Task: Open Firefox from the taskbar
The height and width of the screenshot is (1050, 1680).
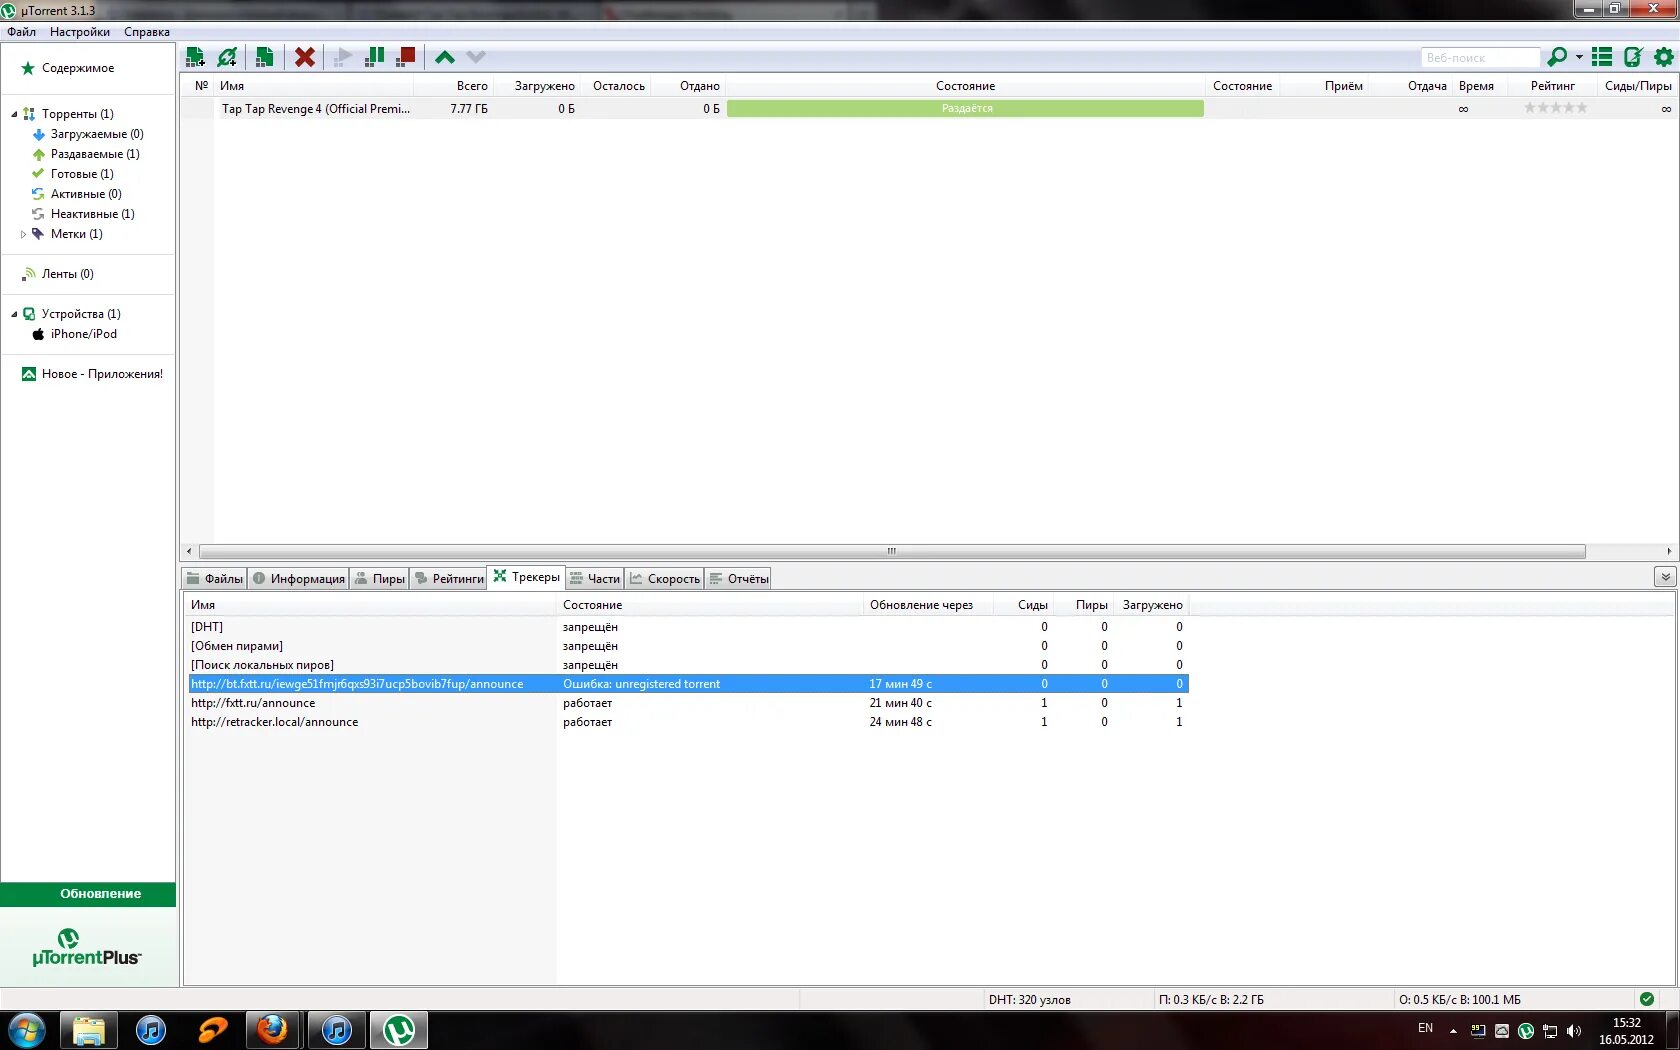Action: point(272,1030)
